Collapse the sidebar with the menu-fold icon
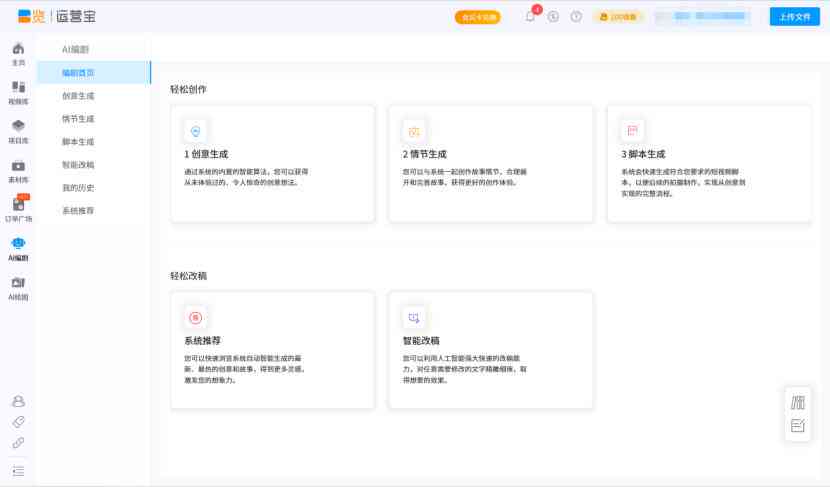This screenshot has width=830, height=487. (18, 471)
